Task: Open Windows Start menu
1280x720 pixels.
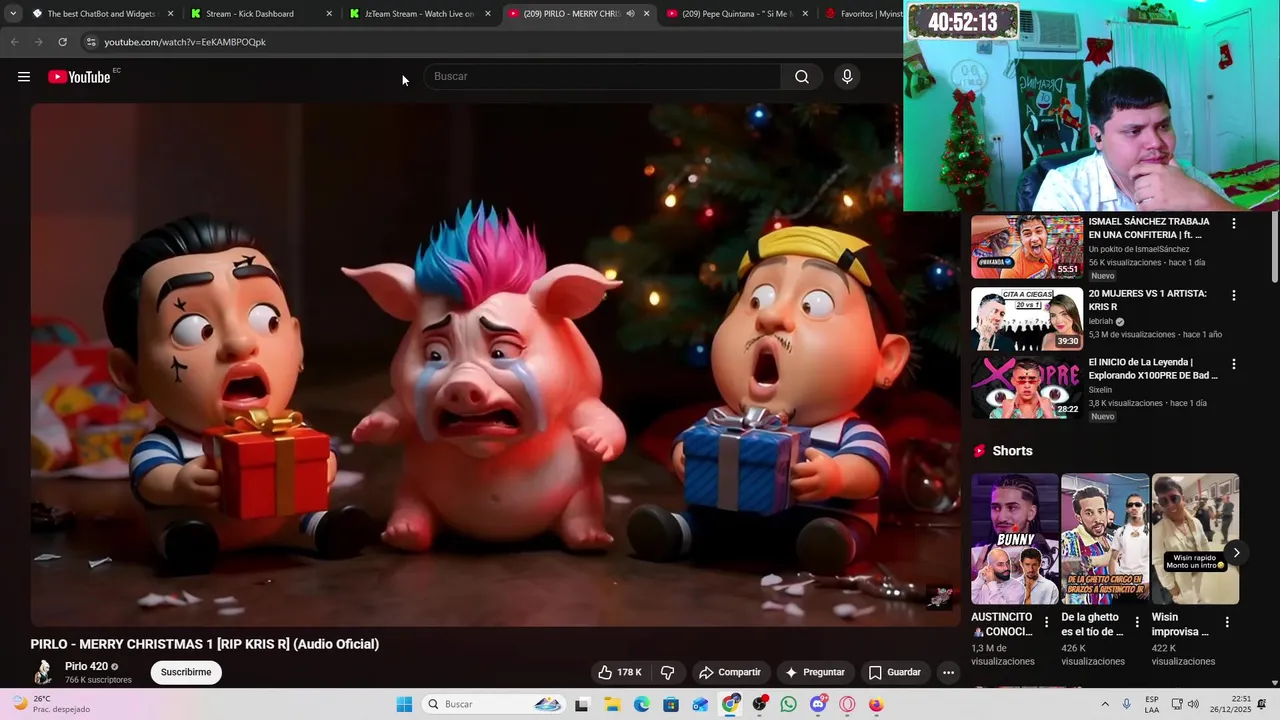Action: [x=404, y=704]
